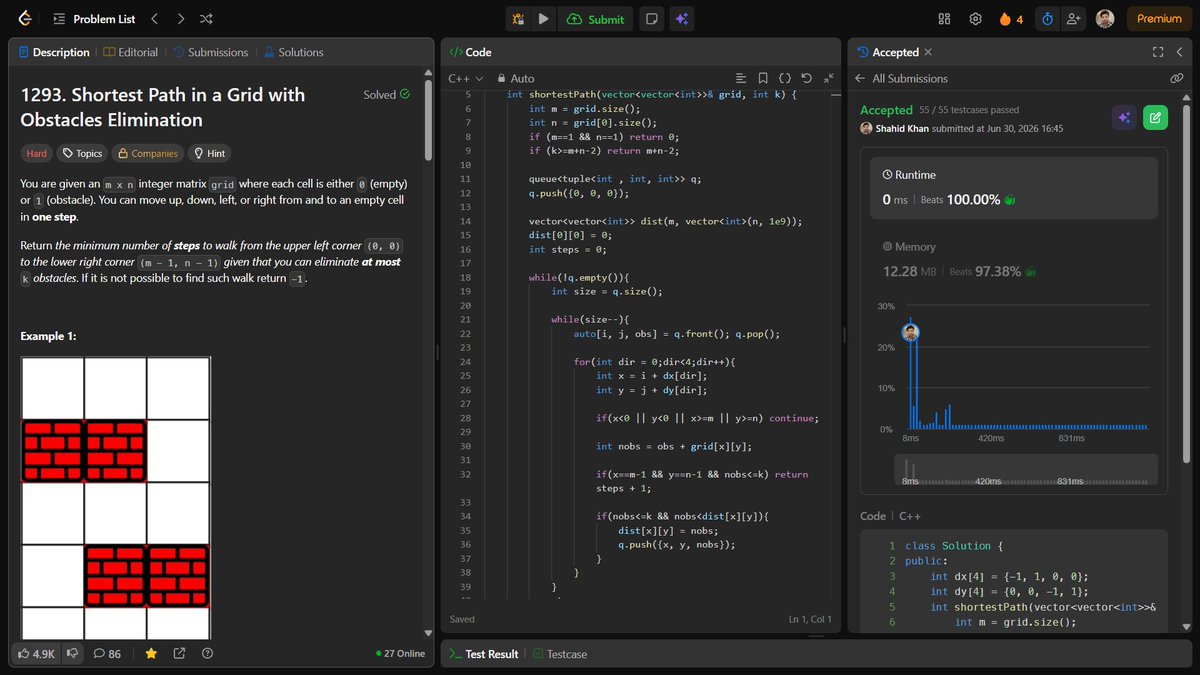View the streak fire counter
Screen dimensions: 1200x675
click(1011, 18)
